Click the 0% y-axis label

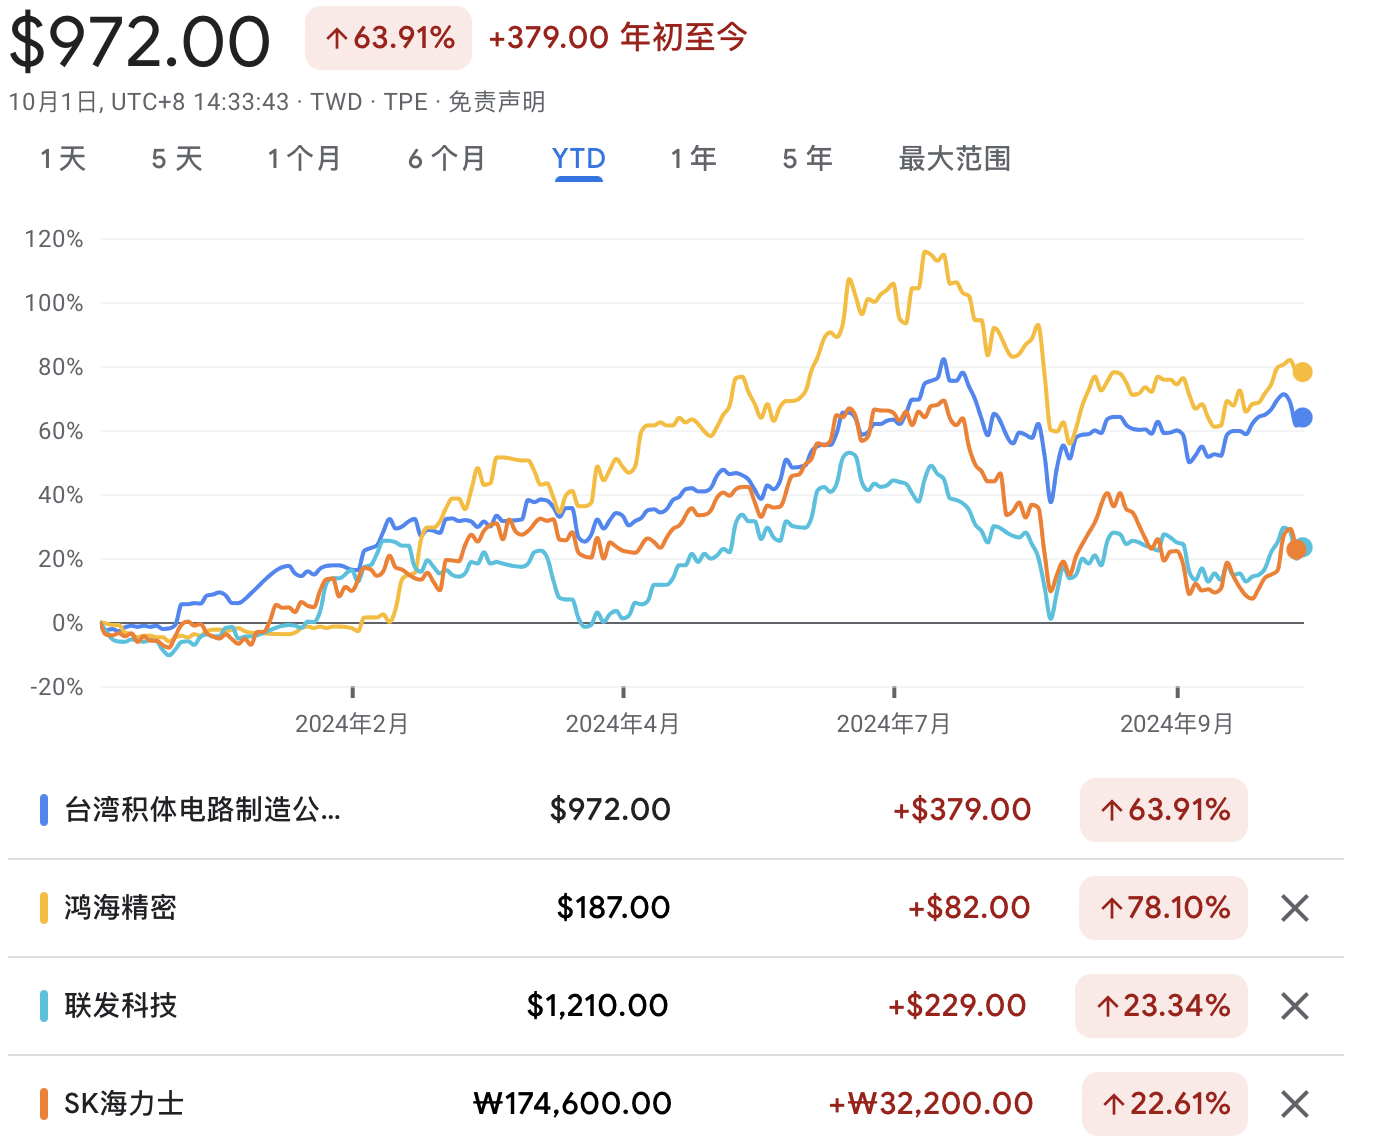[x=68, y=623]
